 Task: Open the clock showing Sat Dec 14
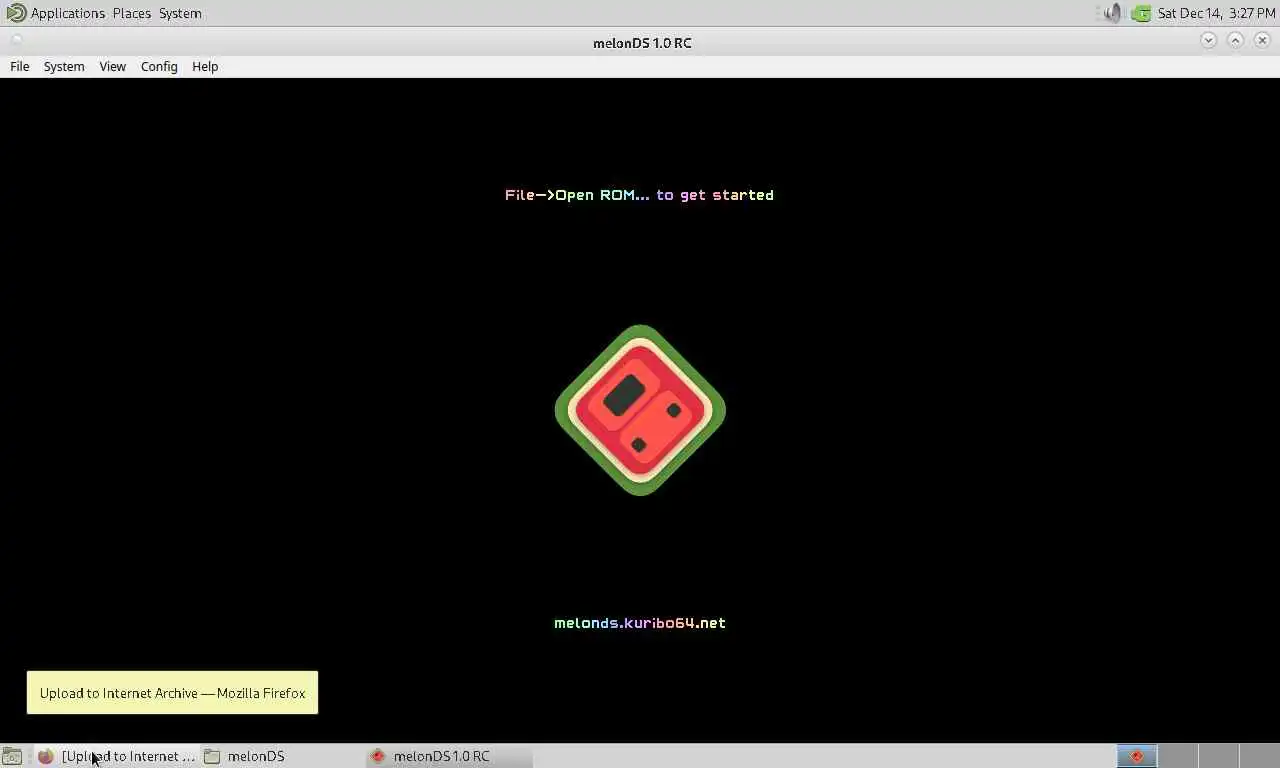click(x=1216, y=13)
